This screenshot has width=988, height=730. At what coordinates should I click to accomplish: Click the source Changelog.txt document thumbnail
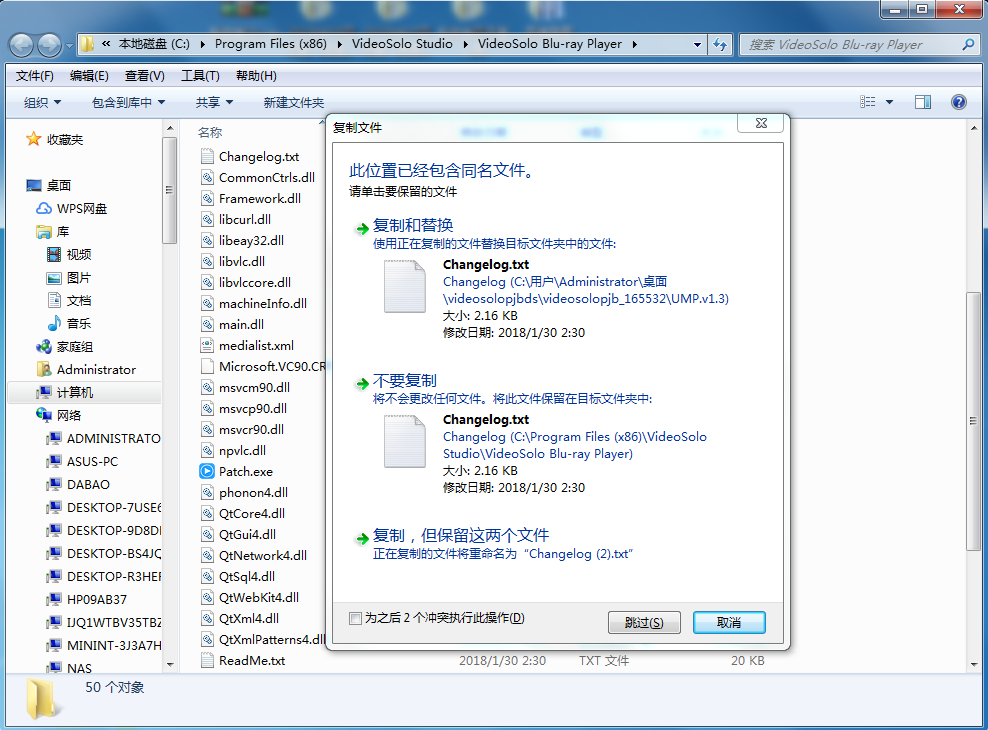tap(405, 286)
